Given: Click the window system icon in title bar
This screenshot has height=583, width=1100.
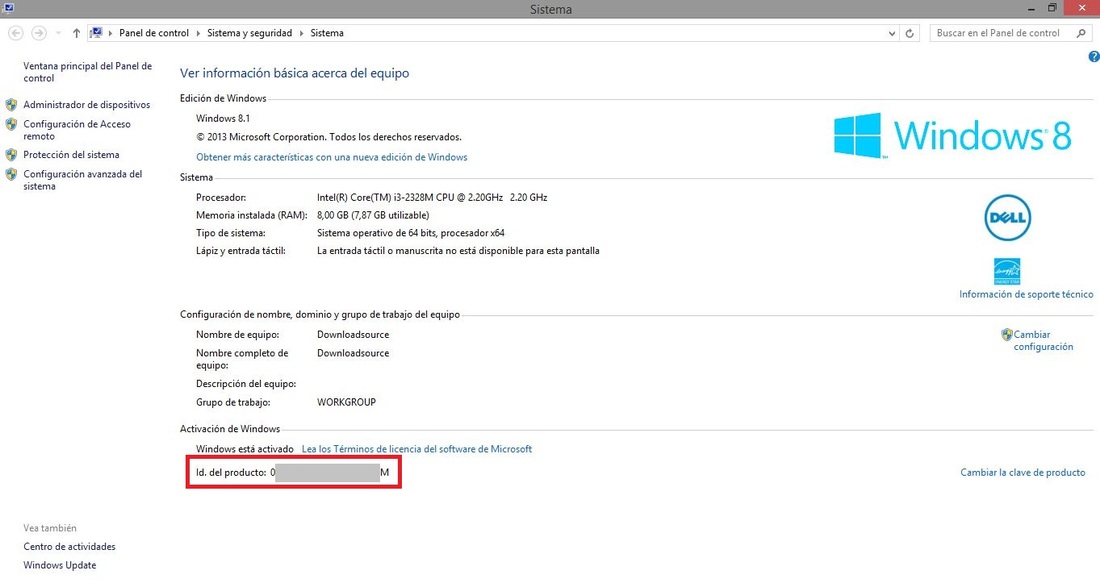Looking at the screenshot, I should tap(8, 8).
